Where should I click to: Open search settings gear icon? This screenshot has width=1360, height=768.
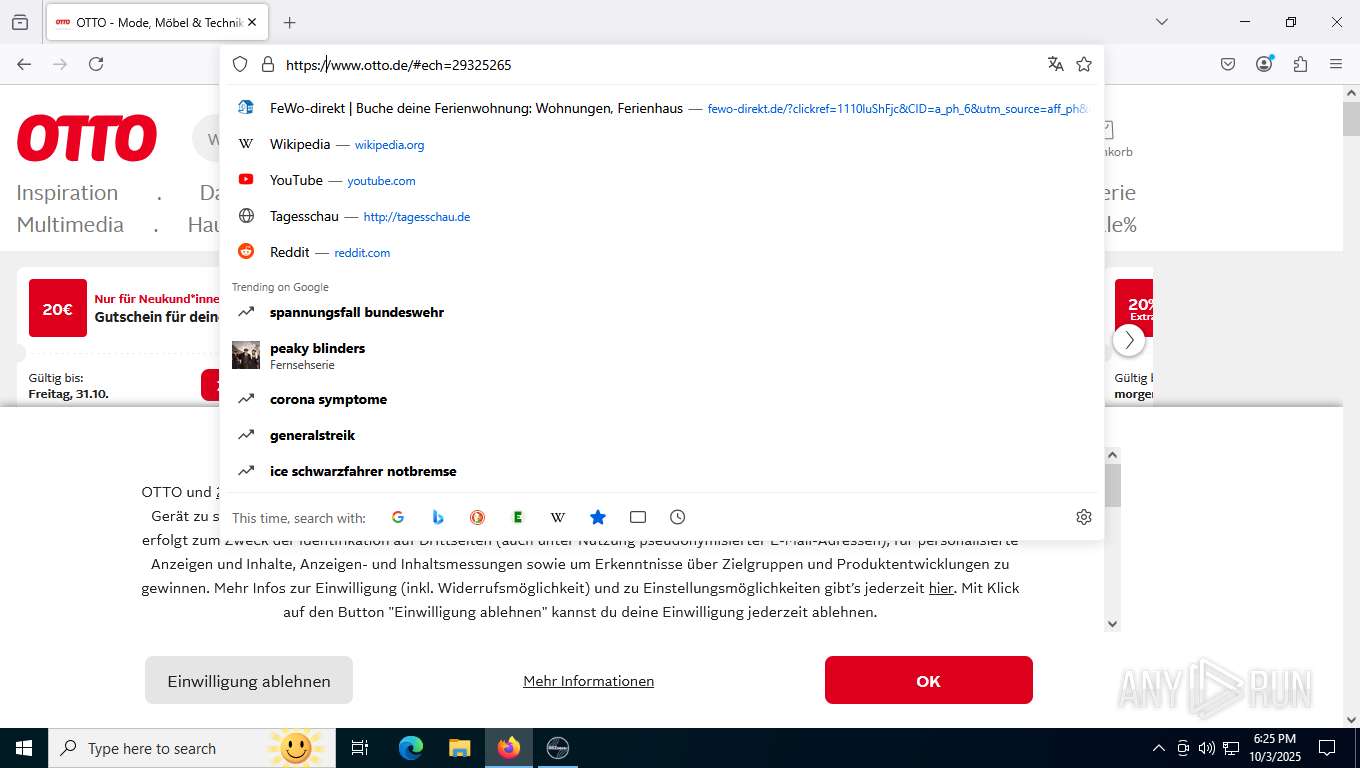1084,517
